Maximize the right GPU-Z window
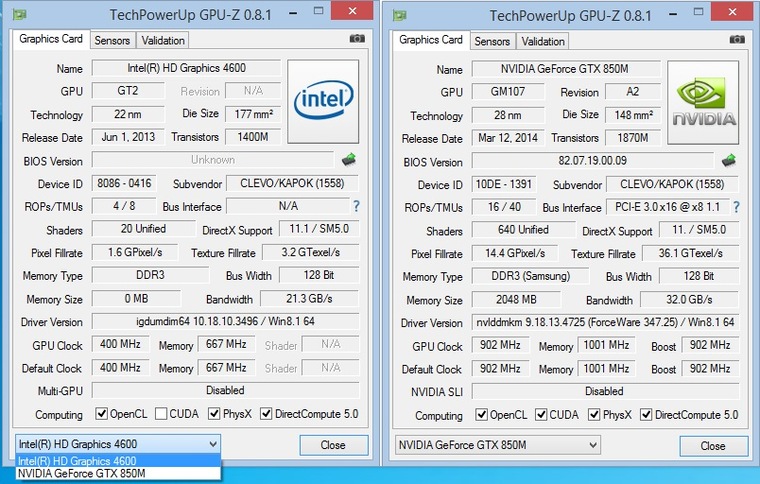The width and height of the screenshot is (760, 484). coord(698,12)
